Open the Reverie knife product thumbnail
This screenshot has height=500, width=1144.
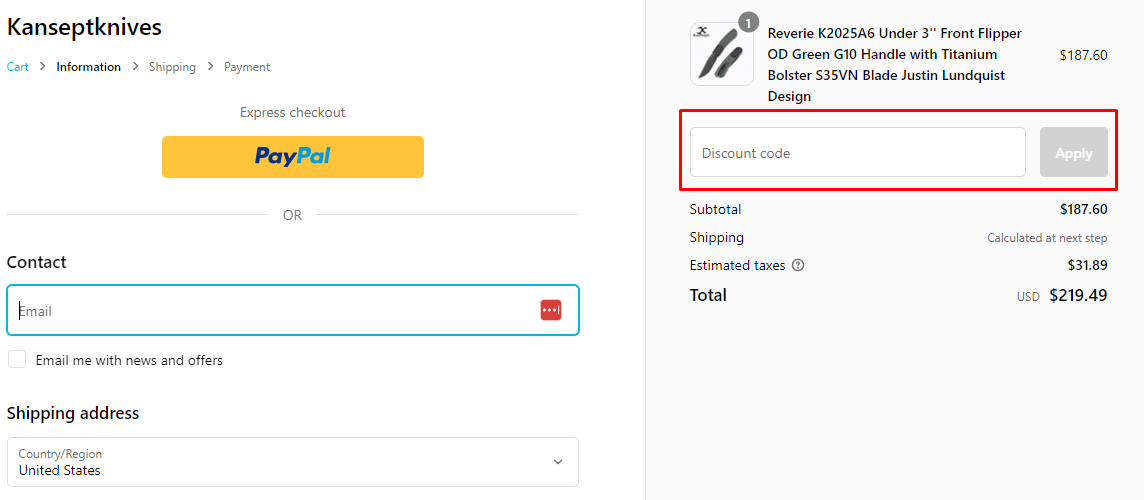point(722,54)
